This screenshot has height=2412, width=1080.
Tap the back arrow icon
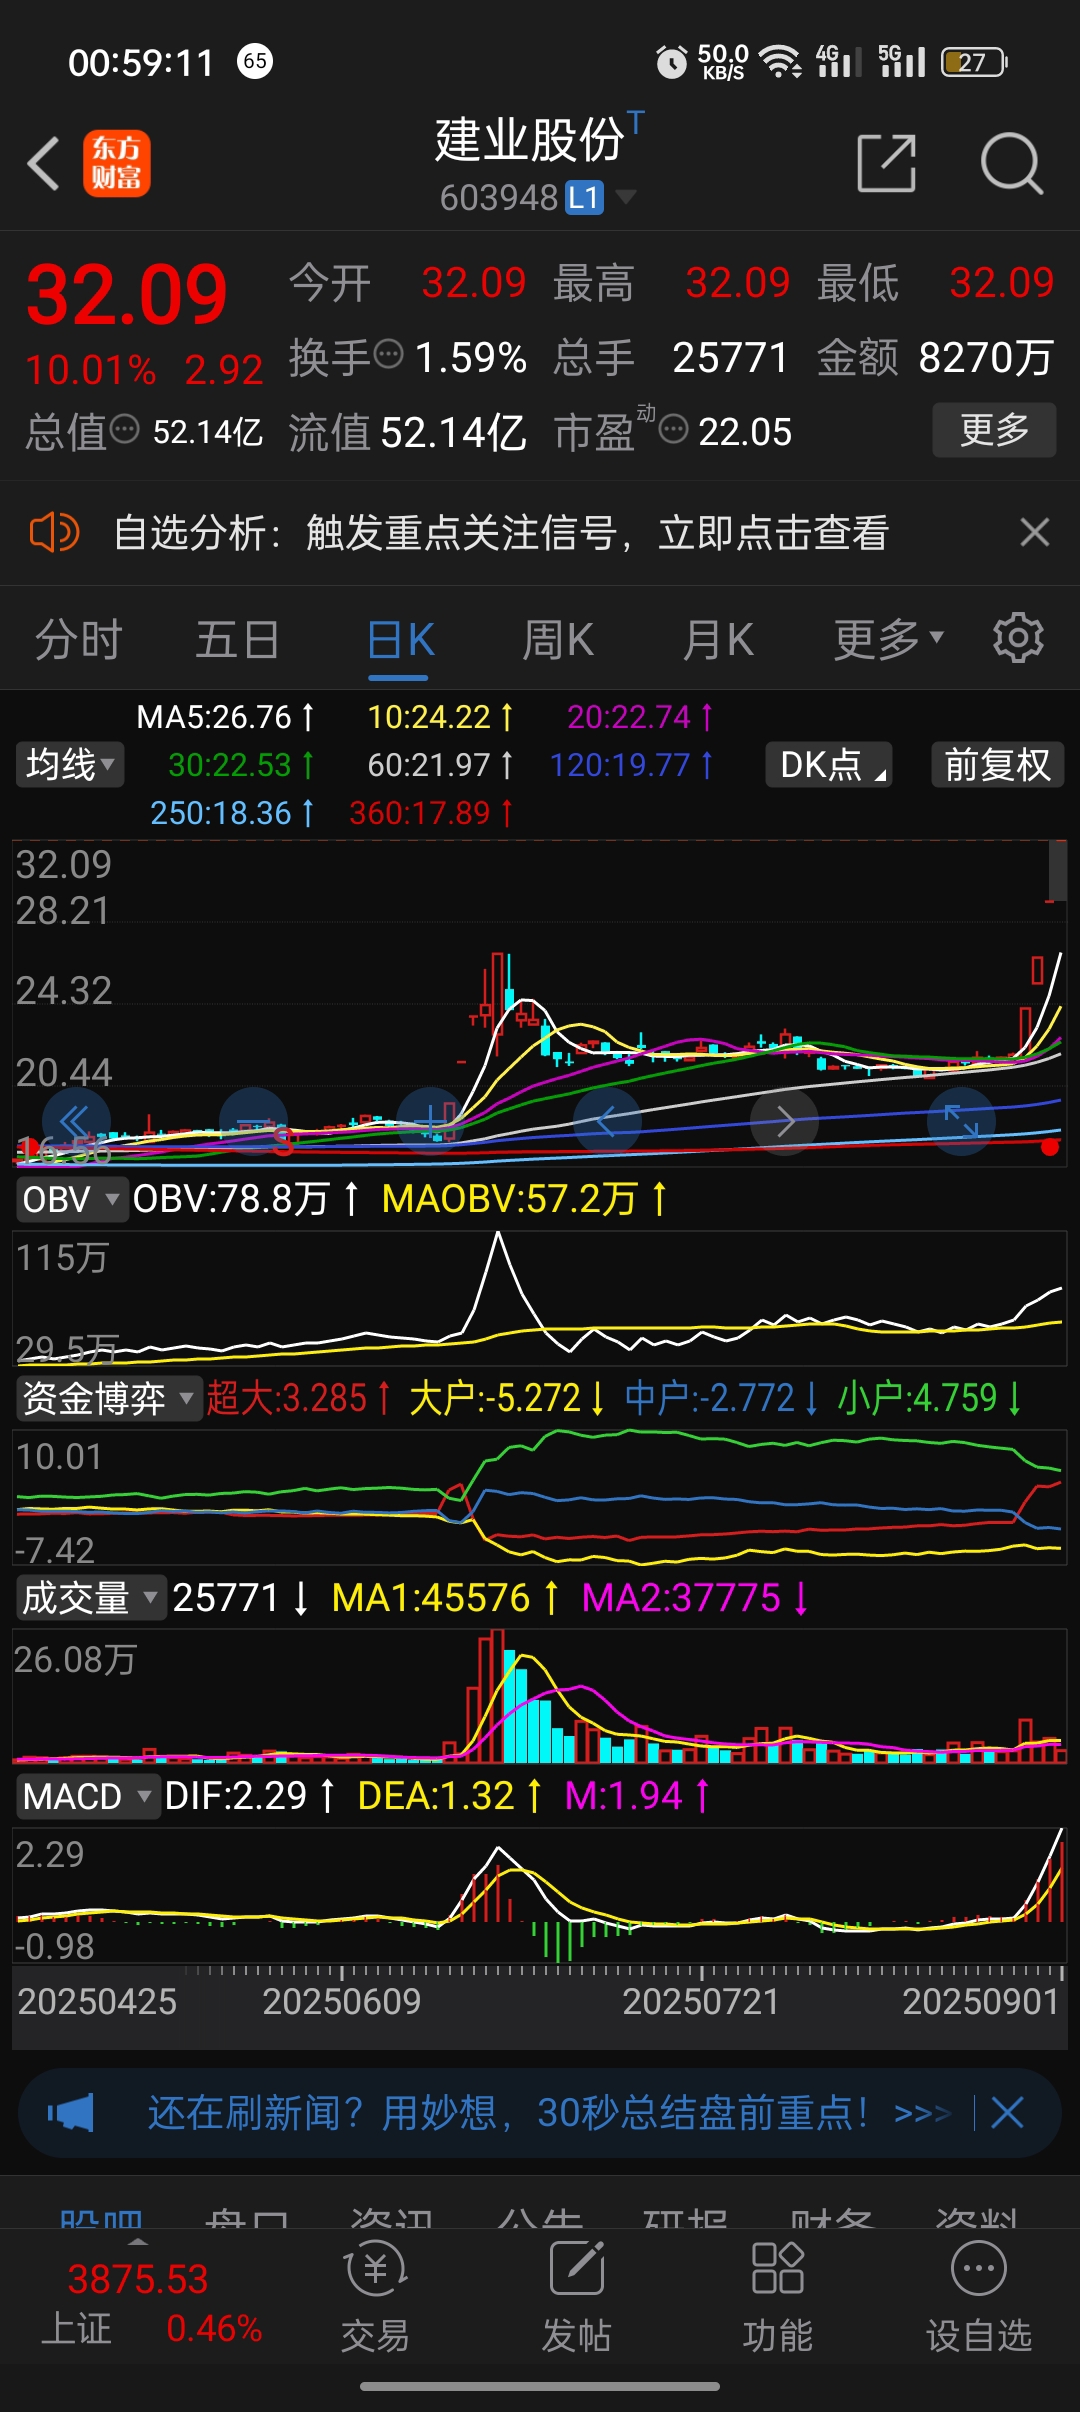pos(44,163)
